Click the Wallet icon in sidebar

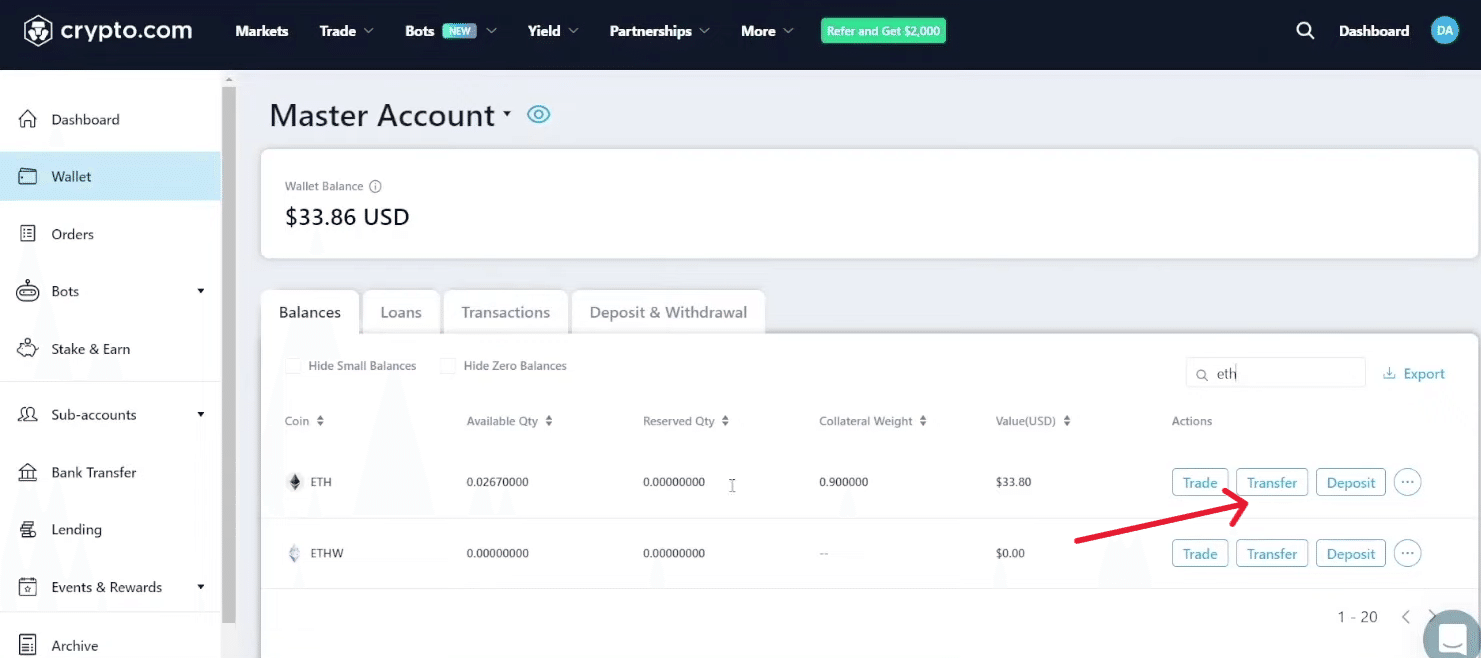click(28, 177)
